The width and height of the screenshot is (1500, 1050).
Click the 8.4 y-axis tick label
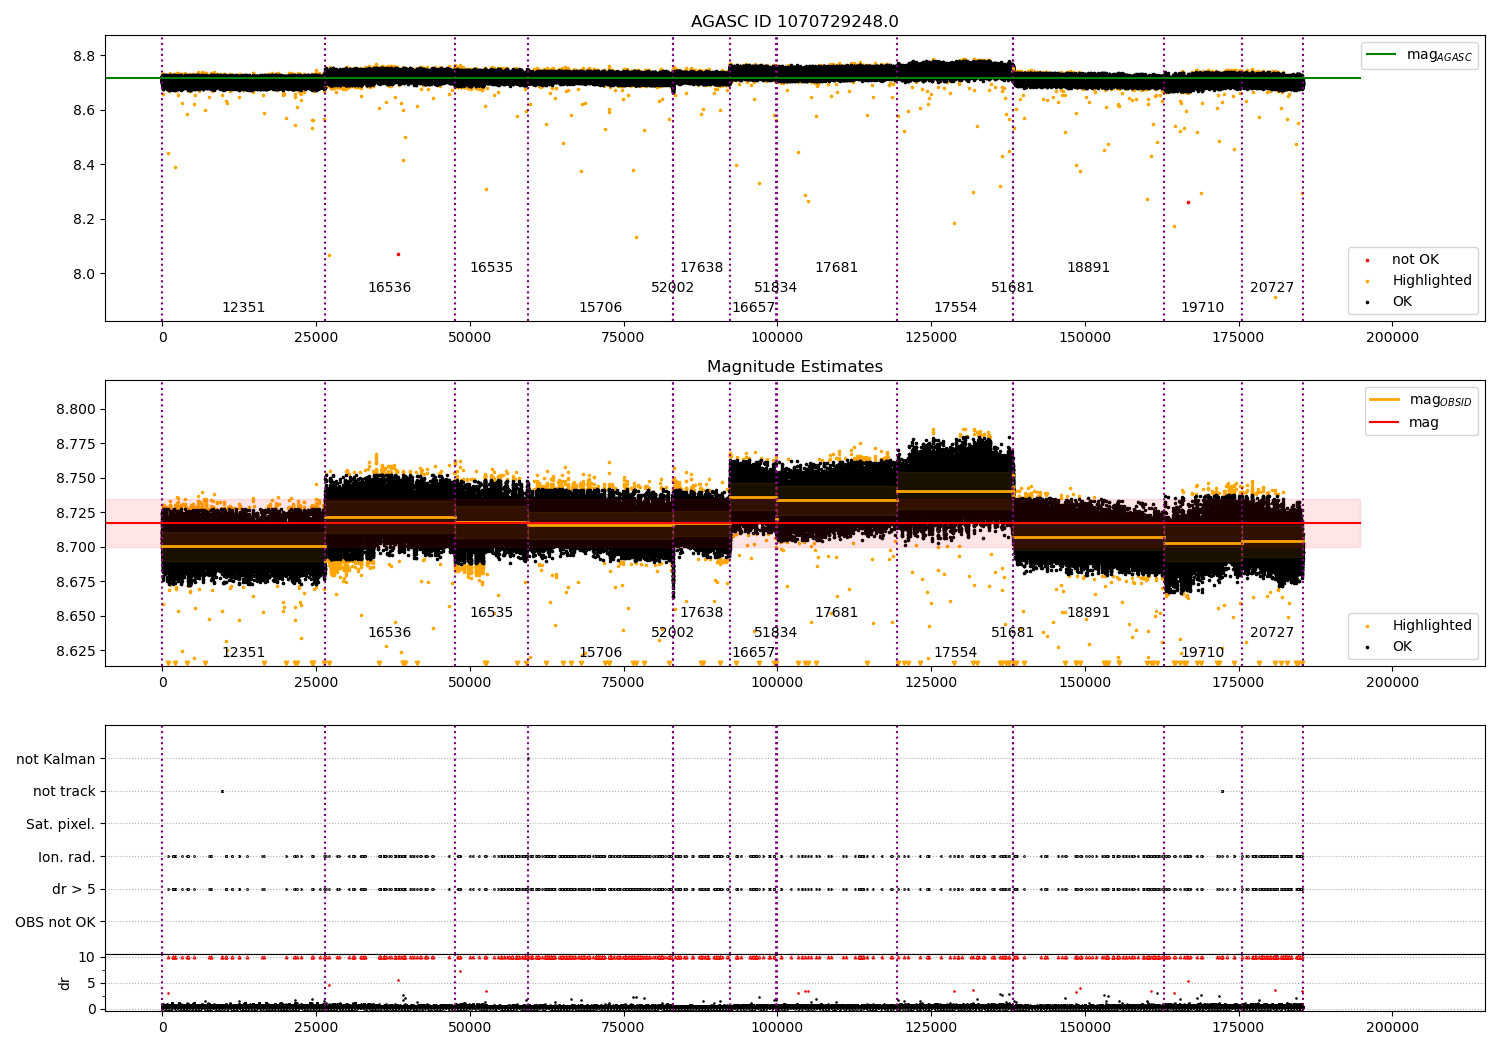click(x=83, y=165)
